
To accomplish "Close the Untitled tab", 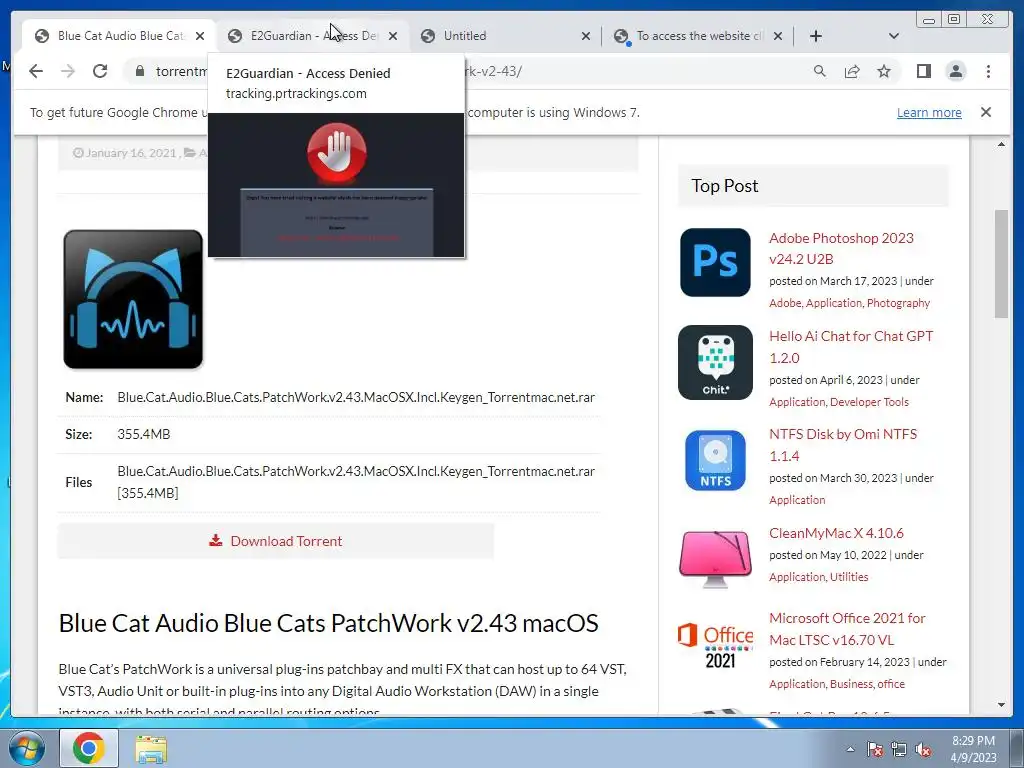I will (586, 36).
